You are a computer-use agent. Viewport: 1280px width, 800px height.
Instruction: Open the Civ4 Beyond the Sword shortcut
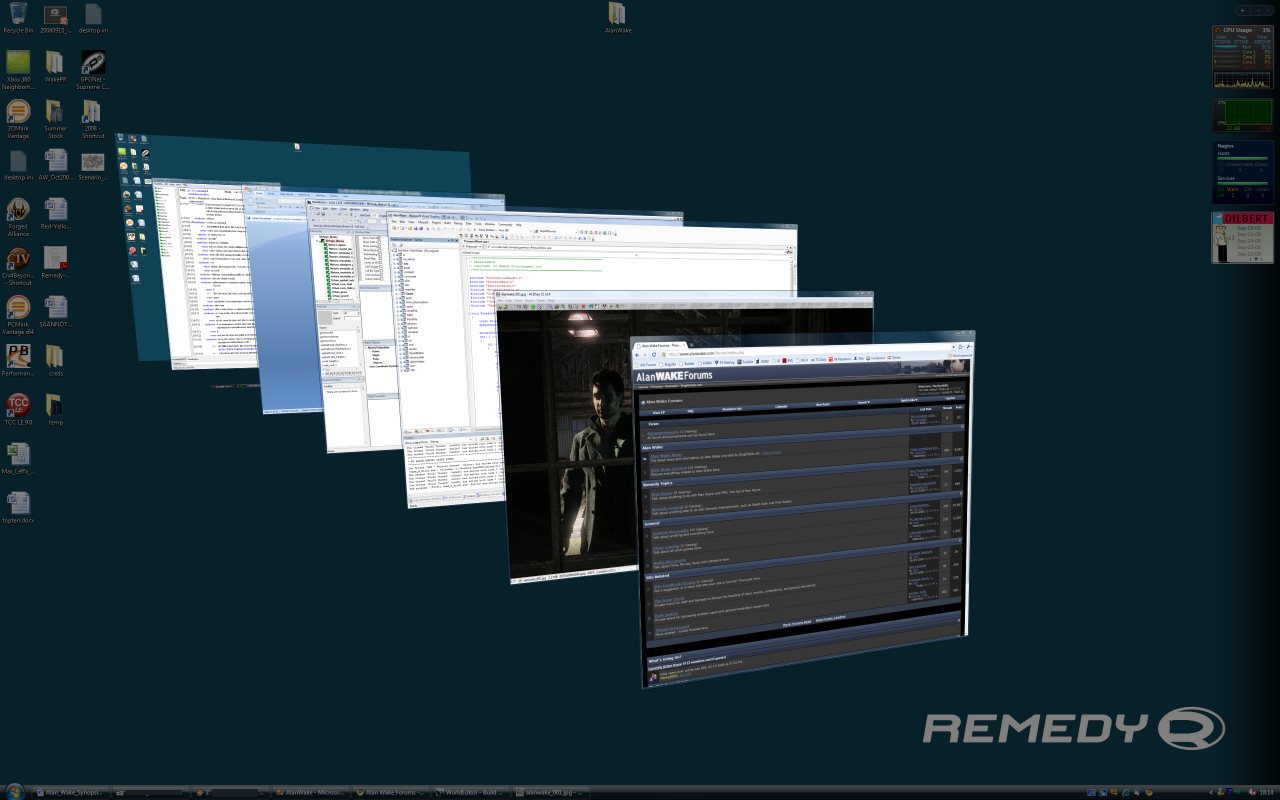(x=18, y=259)
